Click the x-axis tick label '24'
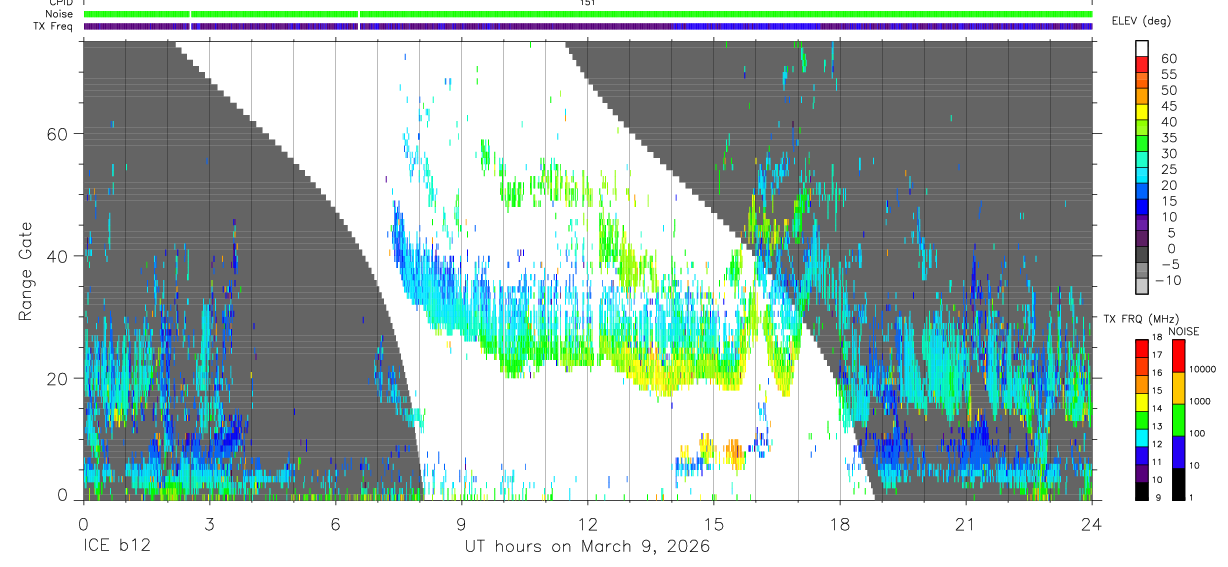The width and height of the screenshot is (1228, 567). click(x=1092, y=524)
